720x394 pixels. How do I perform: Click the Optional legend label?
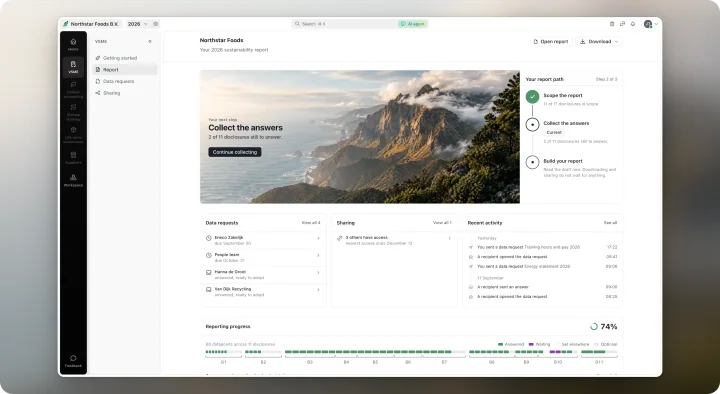[x=608, y=344]
